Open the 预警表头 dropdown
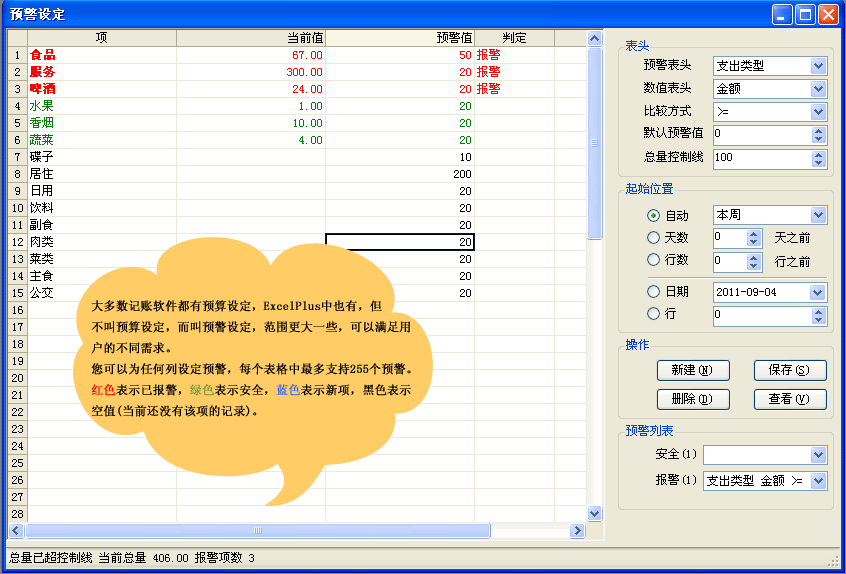 pyautogui.click(x=818, y=66)
